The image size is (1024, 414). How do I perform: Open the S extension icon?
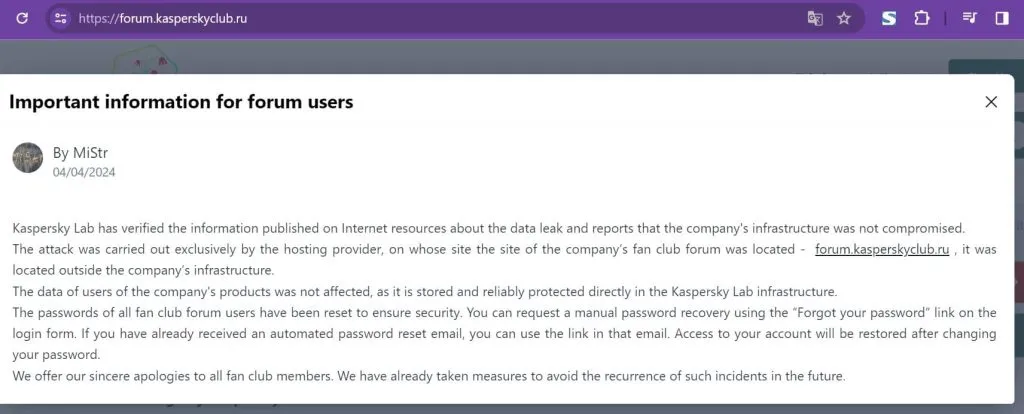(x=888, y=18)
